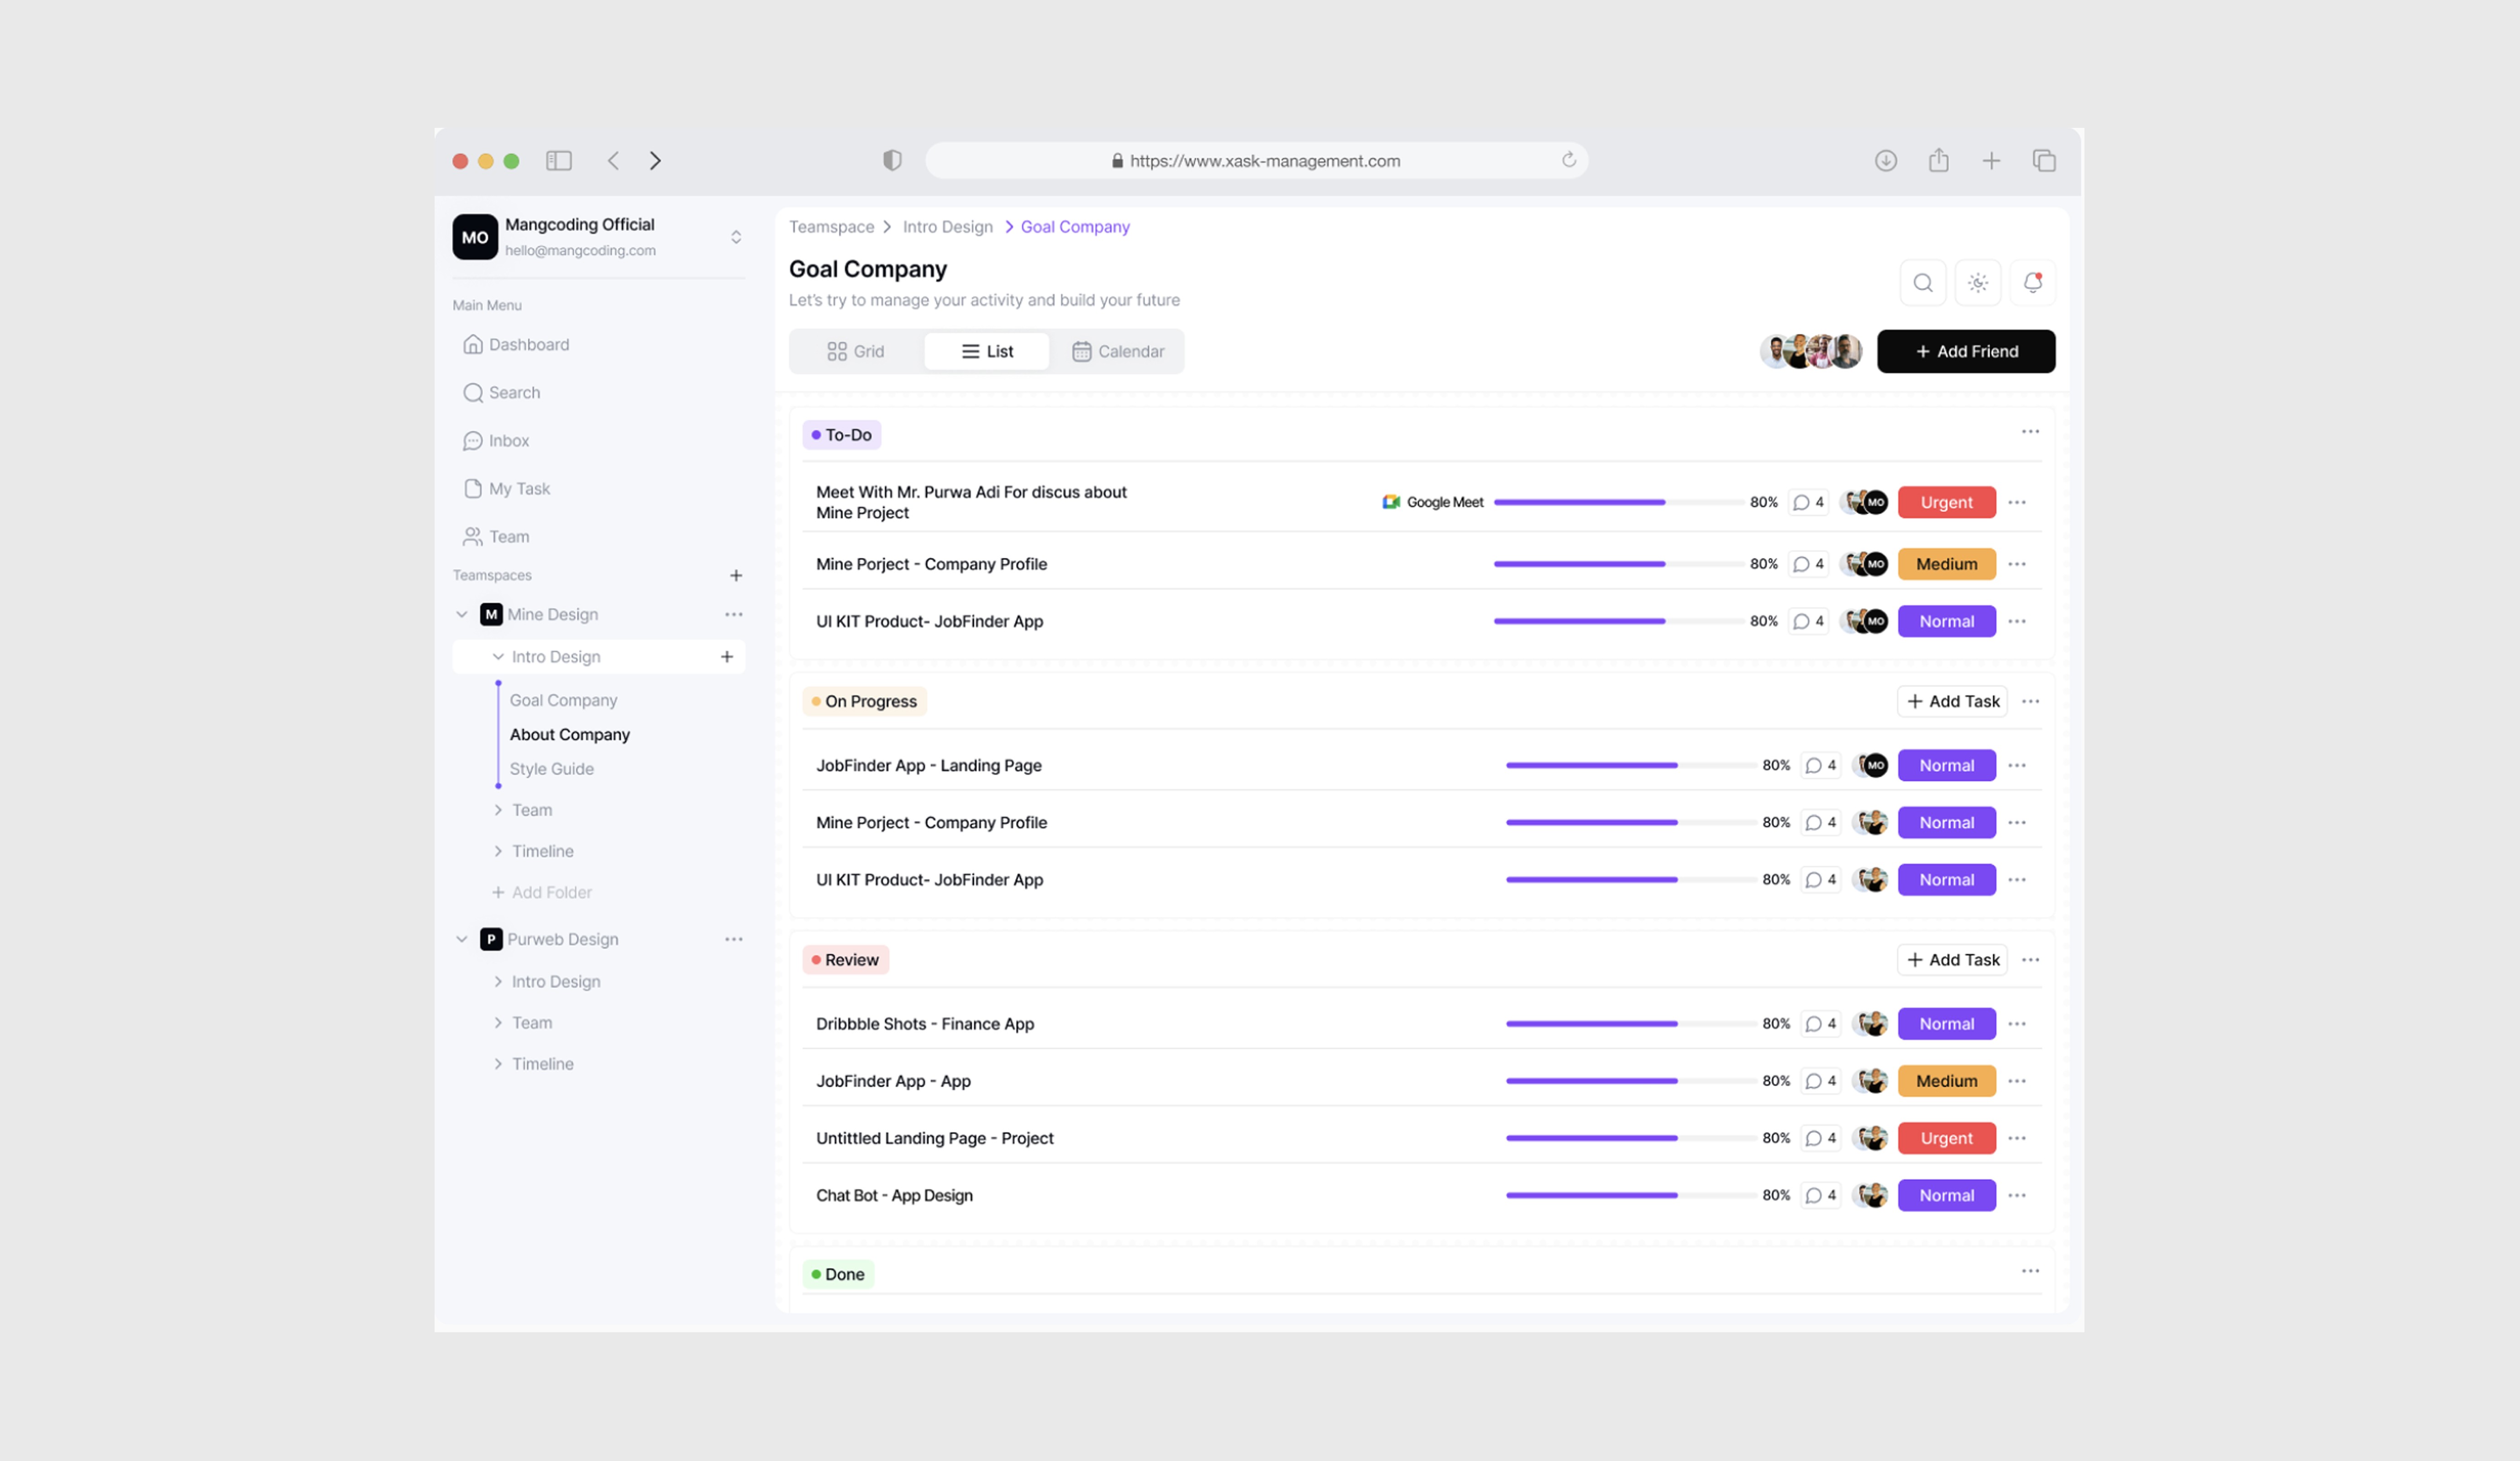The width and height of the screenshot is (2520, 1461).
Task: Expand Intro Design under Purweb Design
Action: [x=498, y=982]
